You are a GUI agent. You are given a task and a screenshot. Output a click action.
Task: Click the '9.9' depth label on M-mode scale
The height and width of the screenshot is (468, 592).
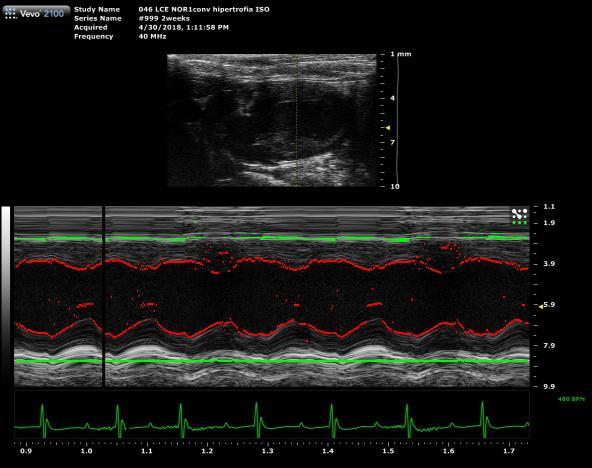[x=549, y=386]
